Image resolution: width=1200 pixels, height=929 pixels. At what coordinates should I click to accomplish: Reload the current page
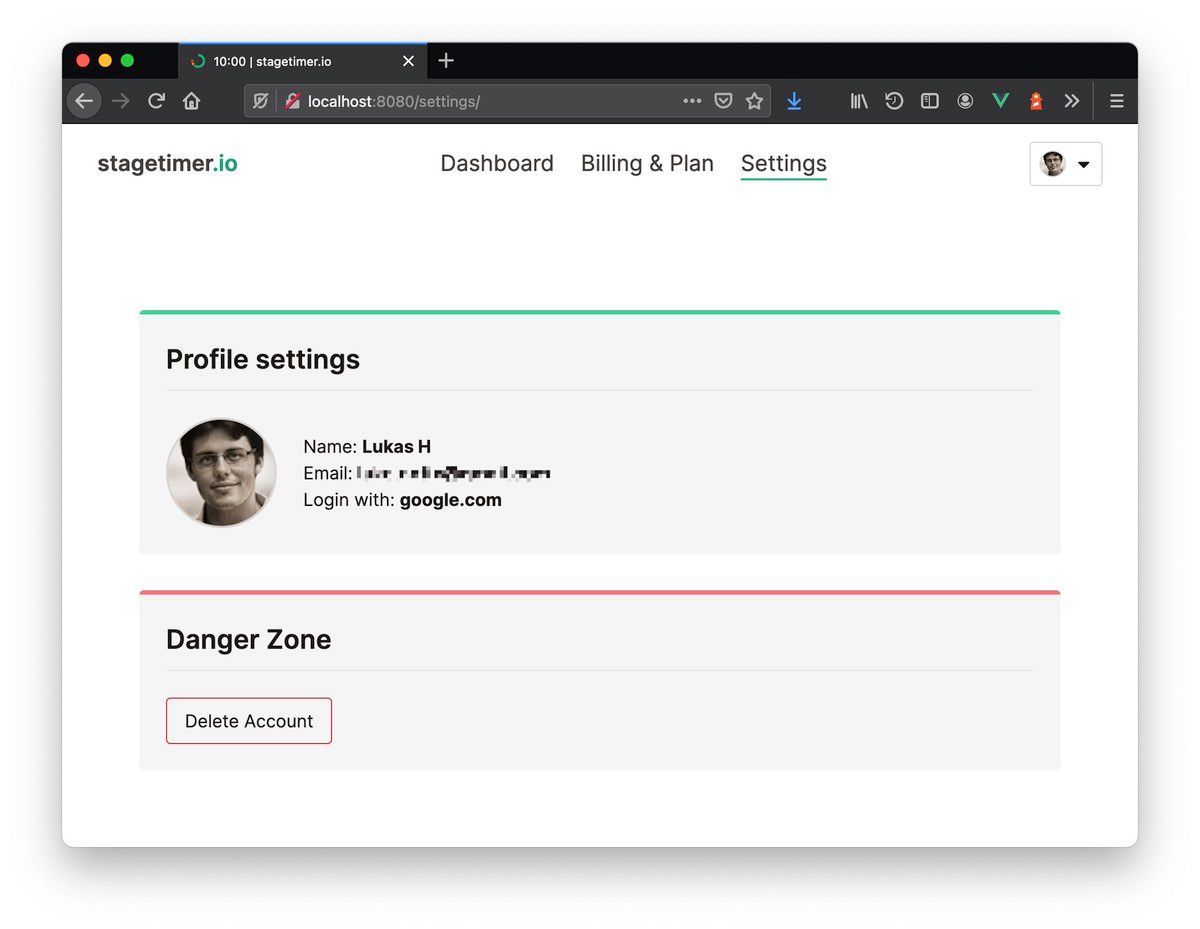(x=156, y=101)
